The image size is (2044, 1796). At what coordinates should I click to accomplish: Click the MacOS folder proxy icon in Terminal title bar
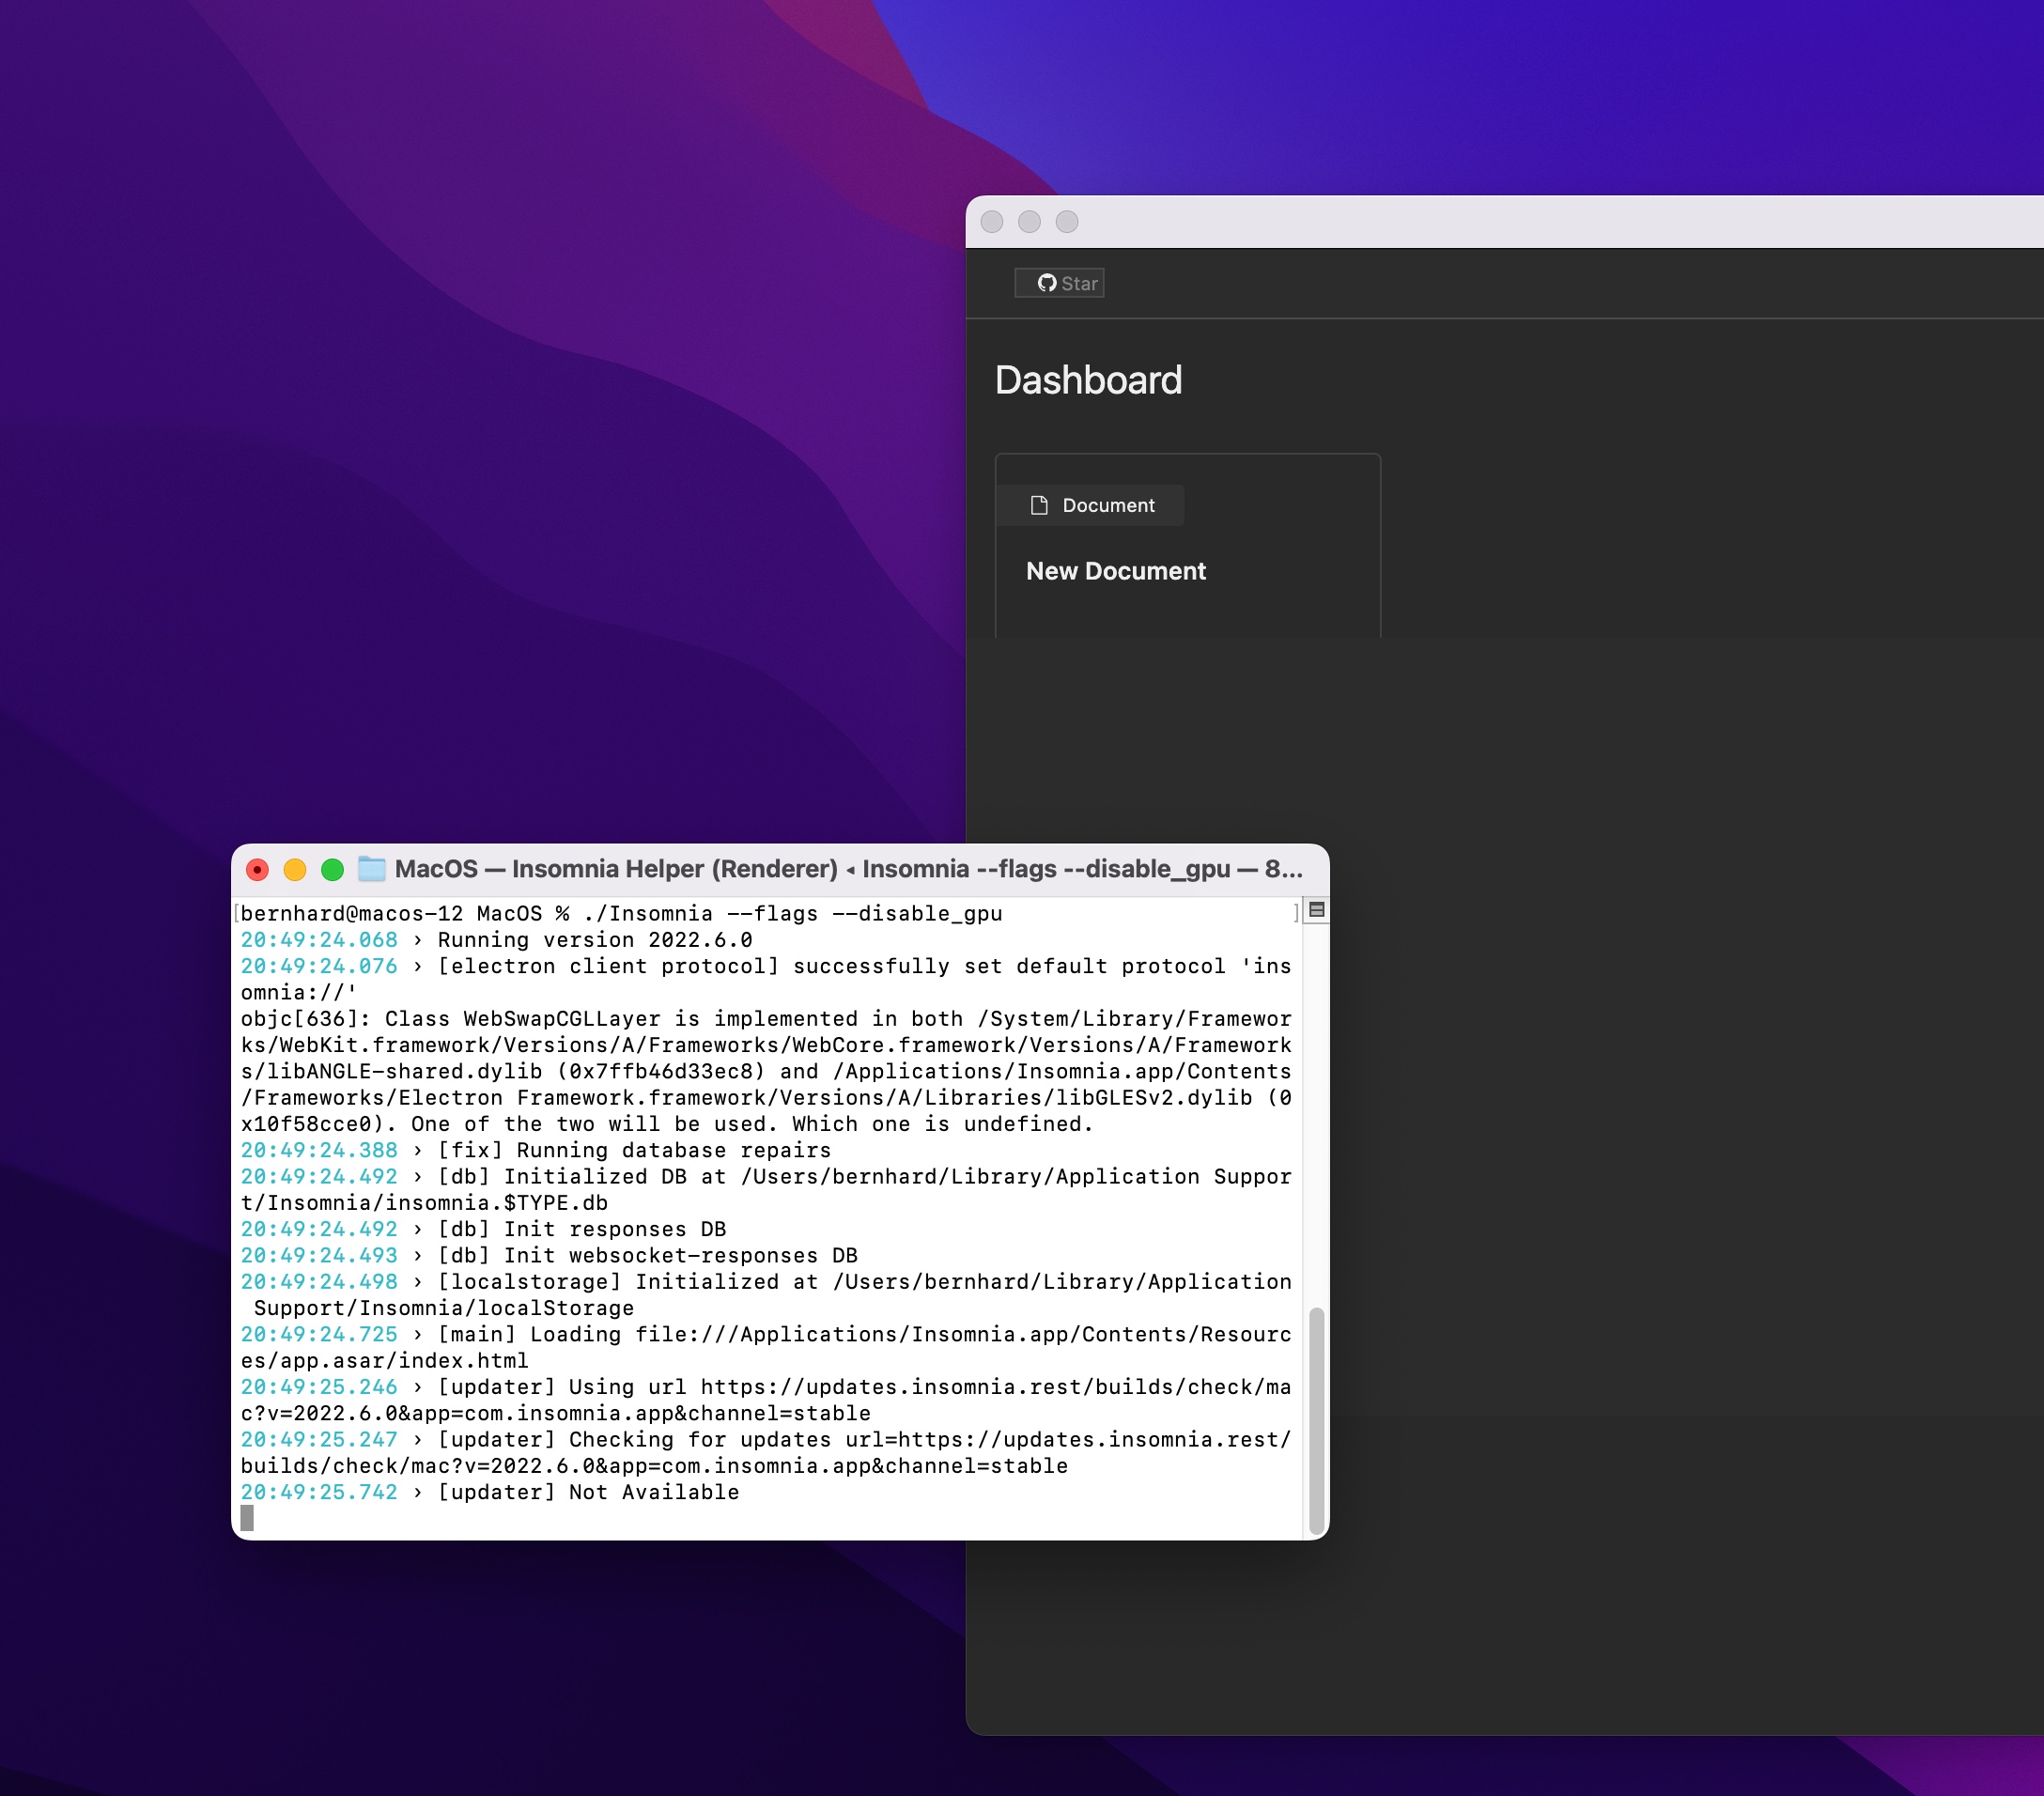374,869
